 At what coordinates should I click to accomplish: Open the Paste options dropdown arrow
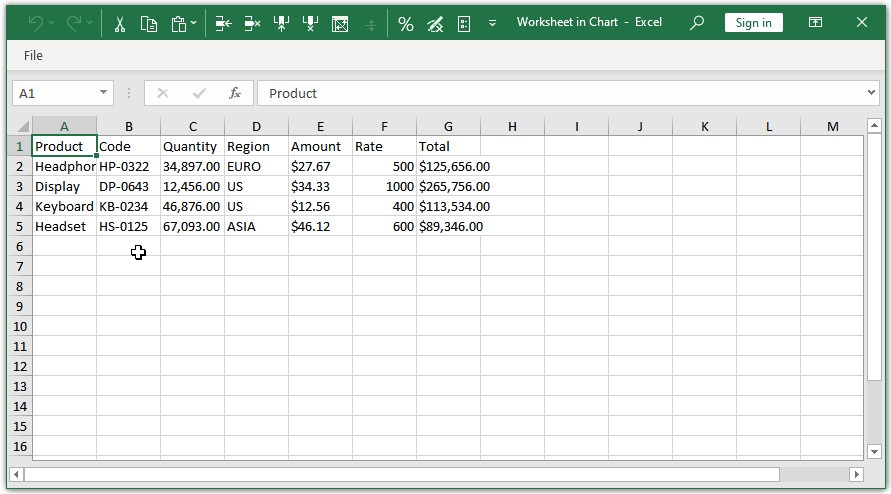(x=194, y=23)
